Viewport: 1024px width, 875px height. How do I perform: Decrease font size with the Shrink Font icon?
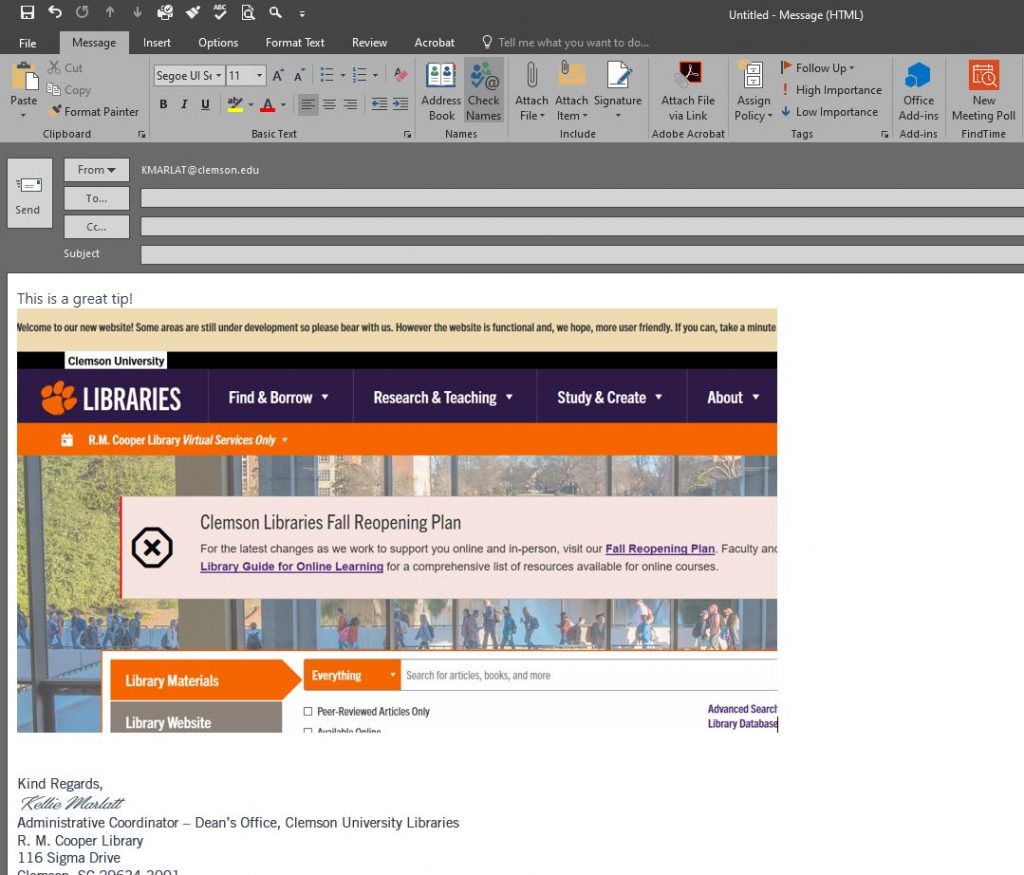(x=299, y=76)
